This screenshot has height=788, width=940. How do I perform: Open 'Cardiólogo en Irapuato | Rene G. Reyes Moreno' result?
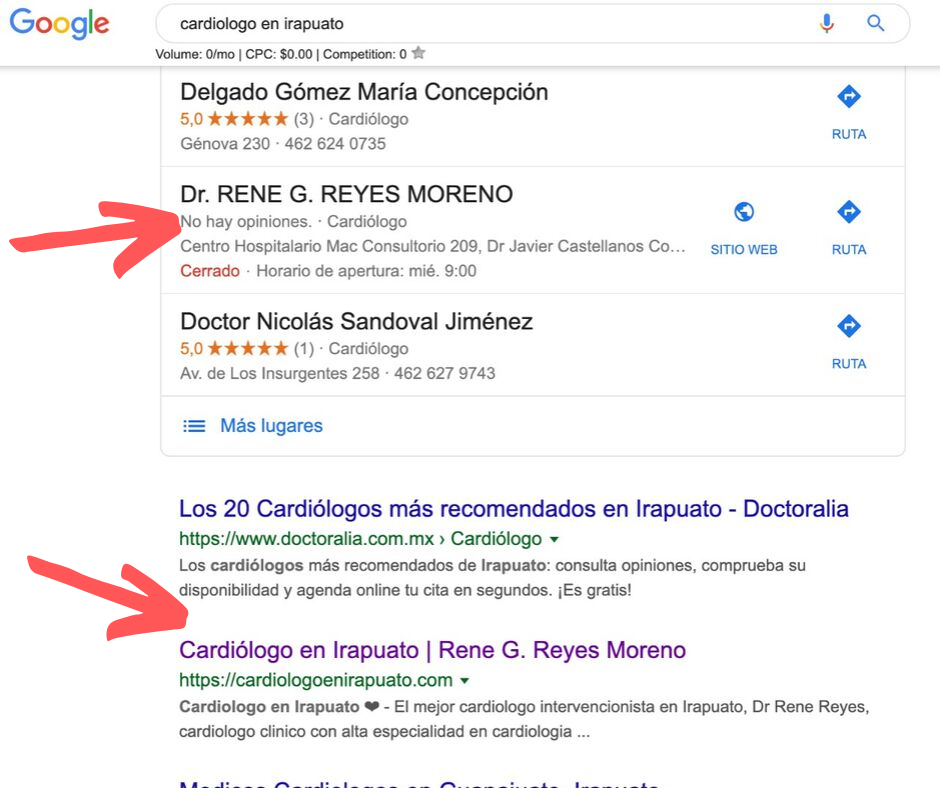(x=432, y=650)
